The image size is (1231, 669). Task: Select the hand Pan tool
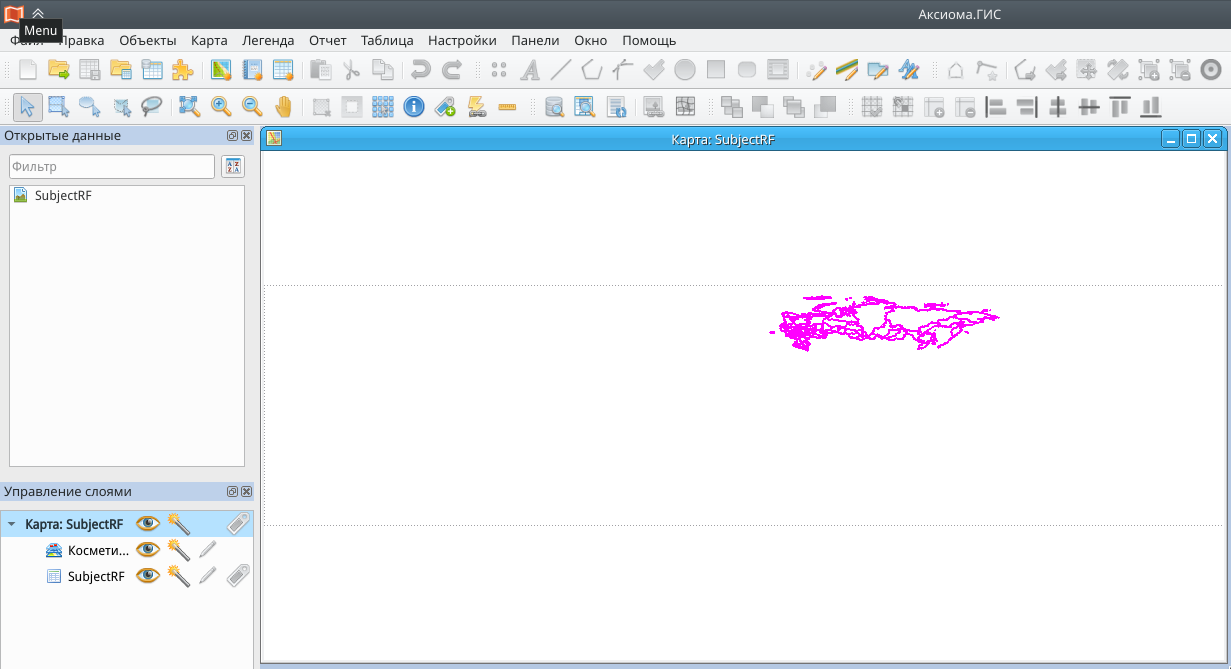point(284,106)
